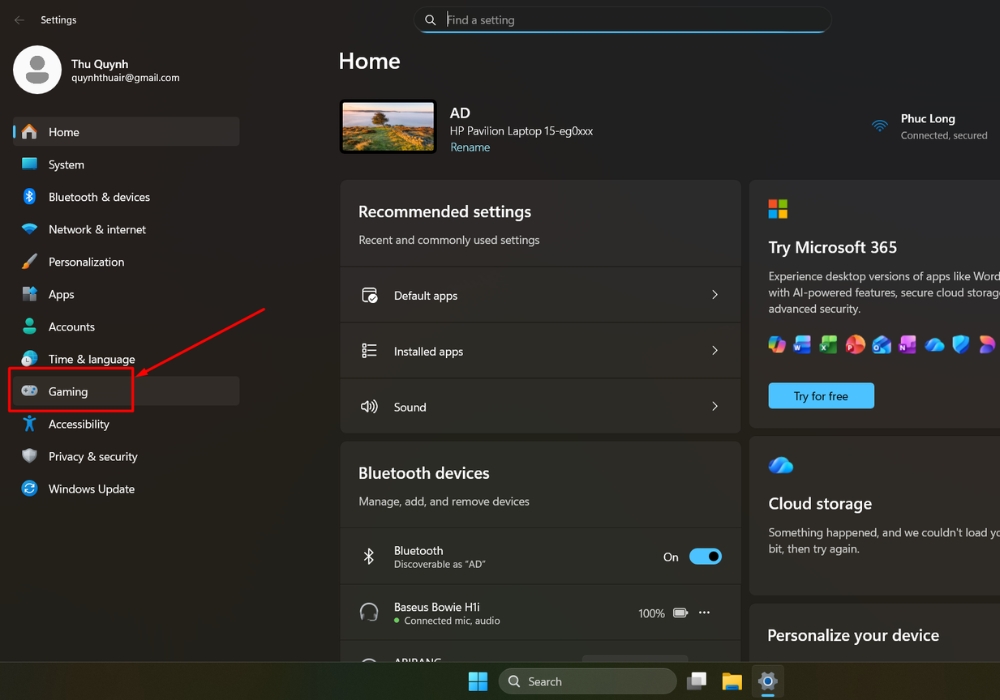Image resolution: width=1000 pixels, height=700 pixels.
Task: Click the desktop wallpaper thumbnail
Action: (388, 126)
